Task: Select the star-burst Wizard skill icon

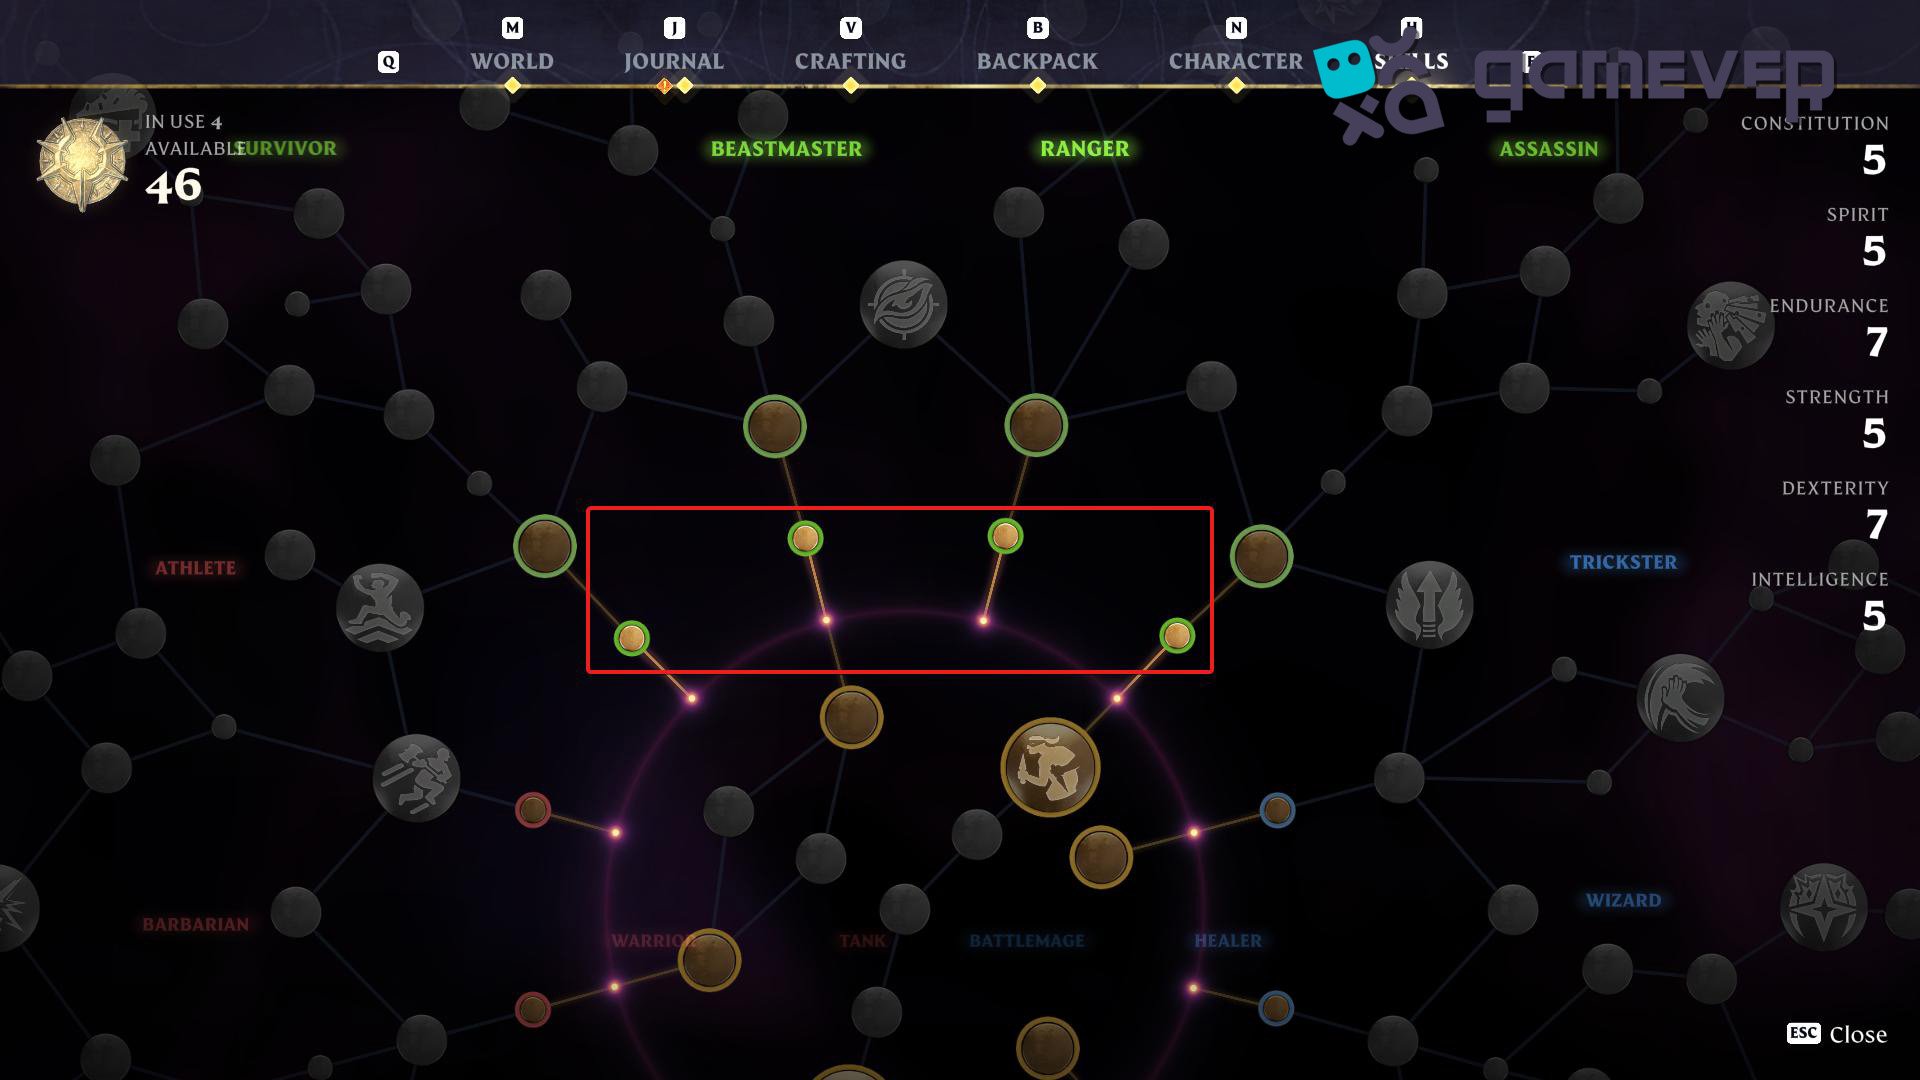Action: point(1823,907)
